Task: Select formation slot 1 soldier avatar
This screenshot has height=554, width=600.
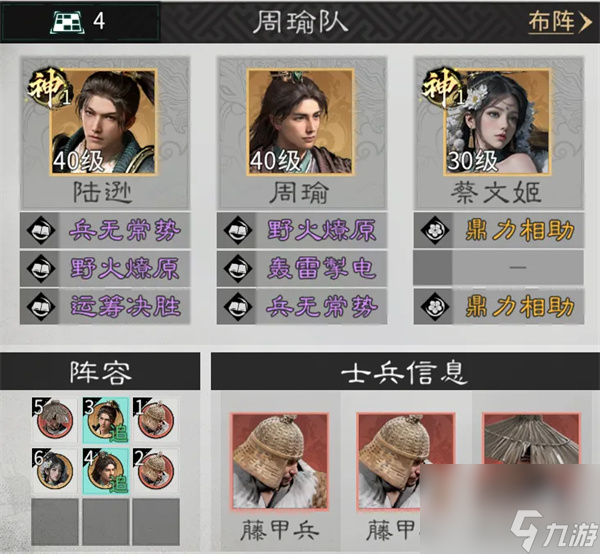Action: (156, 420)
